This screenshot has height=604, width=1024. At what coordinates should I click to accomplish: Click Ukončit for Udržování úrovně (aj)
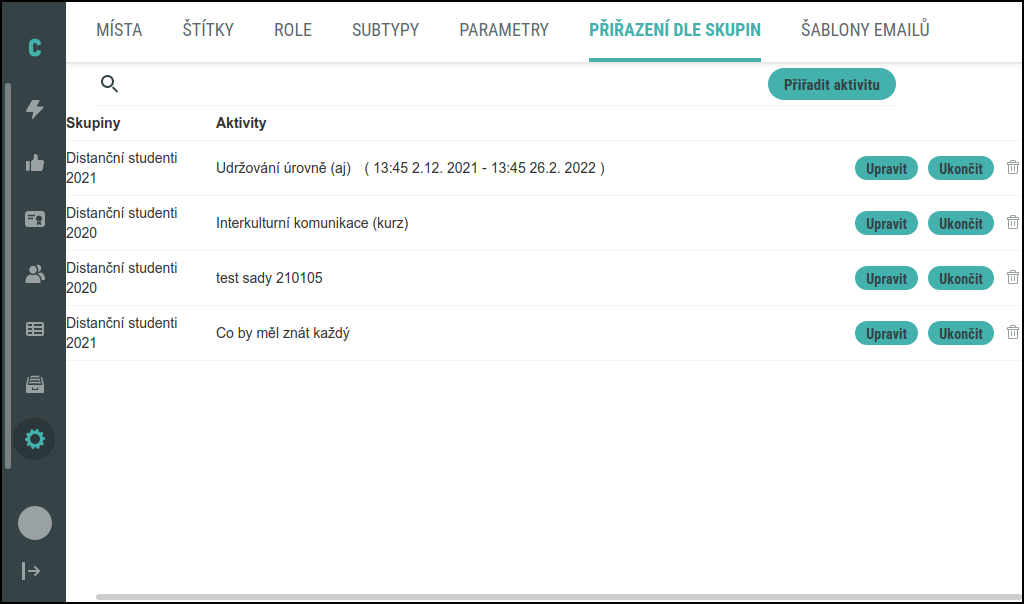(x=961, y=168)
